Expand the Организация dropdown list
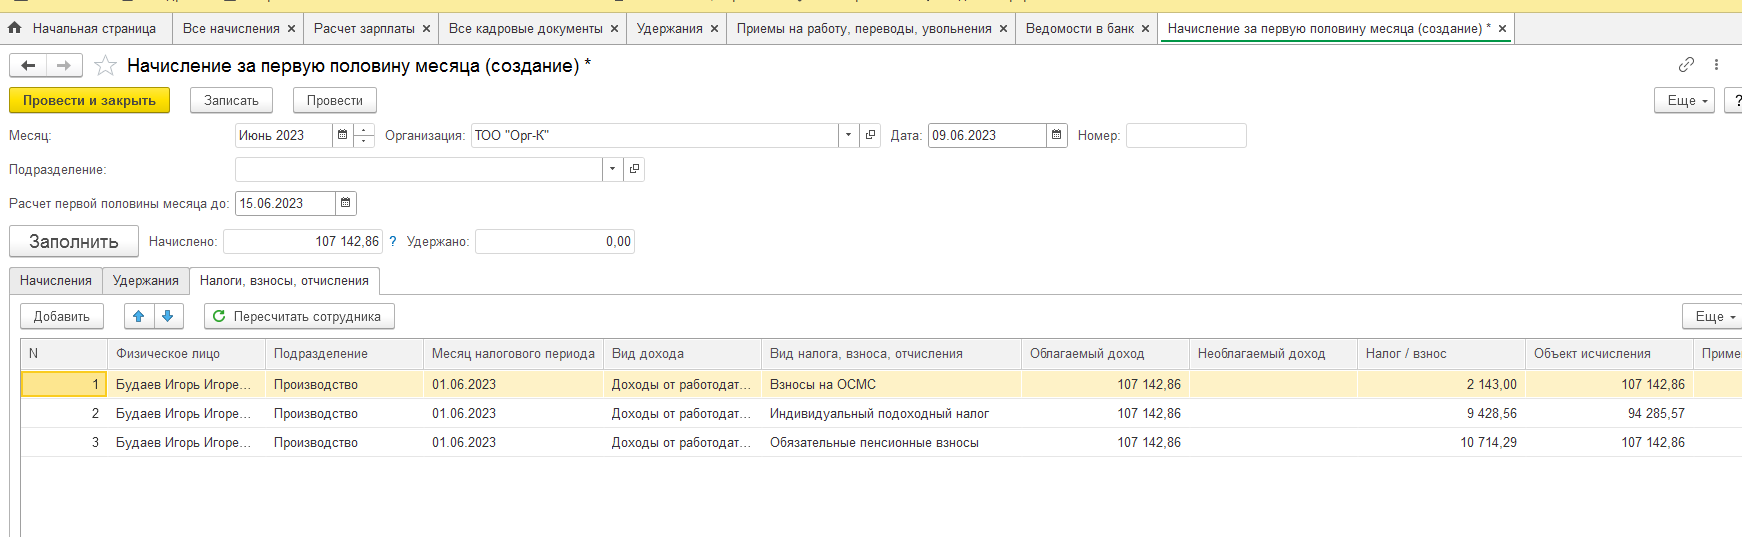Image resolution: width=1742 pixels, height=537 pixels. [x=848, y=135]
